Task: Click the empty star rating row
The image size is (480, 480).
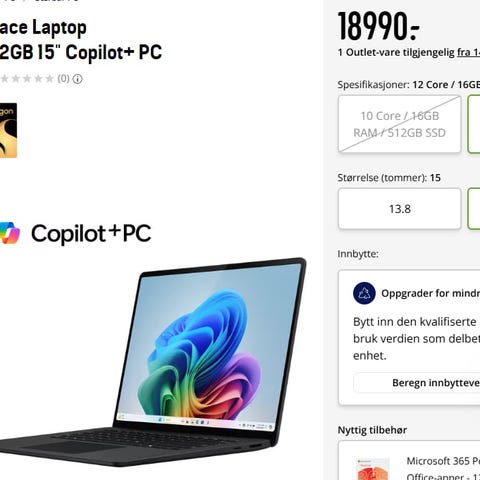Action: point(27,79)
